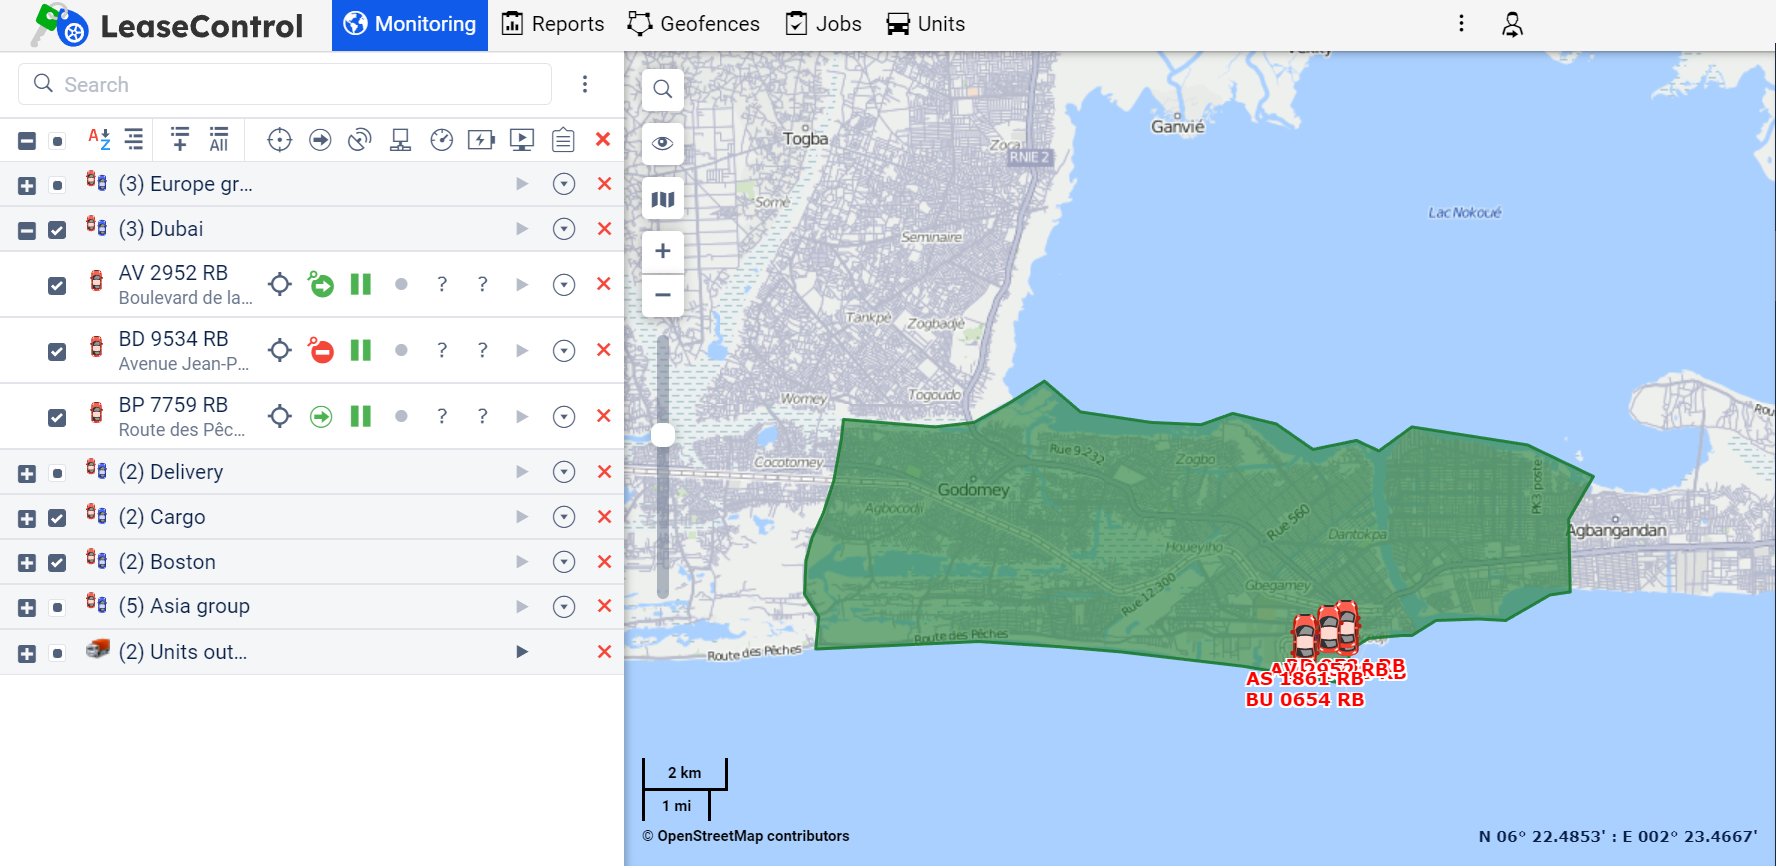Image resolution: width=1776 pixels, height=866 pixels.
Task: Switch to the Geofences tab
Action: pos(694,24)
